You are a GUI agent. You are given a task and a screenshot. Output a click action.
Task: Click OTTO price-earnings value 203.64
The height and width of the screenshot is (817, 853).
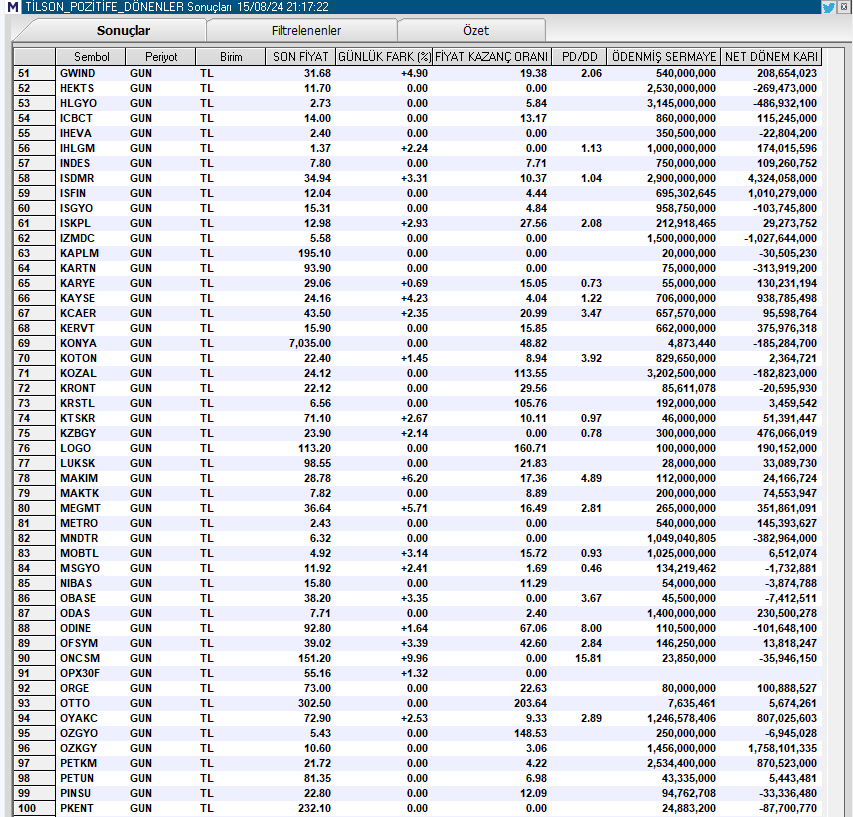[530, 703]
